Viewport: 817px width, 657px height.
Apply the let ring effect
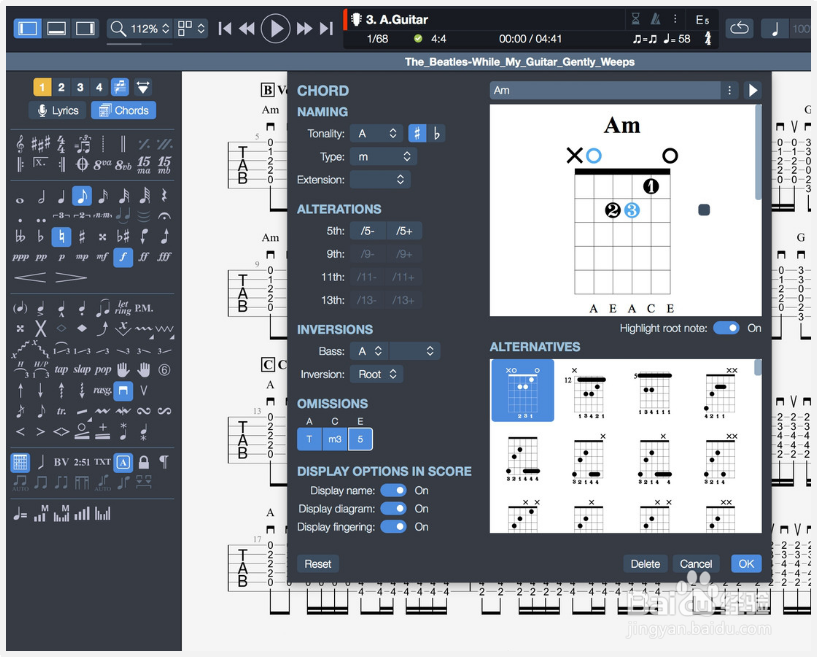click(x=123, y=307)
